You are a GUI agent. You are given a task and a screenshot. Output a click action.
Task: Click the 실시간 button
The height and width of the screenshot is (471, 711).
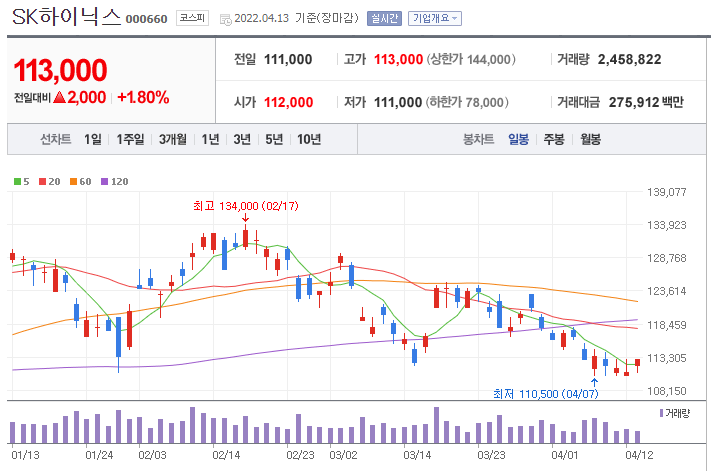pos(384,19)
